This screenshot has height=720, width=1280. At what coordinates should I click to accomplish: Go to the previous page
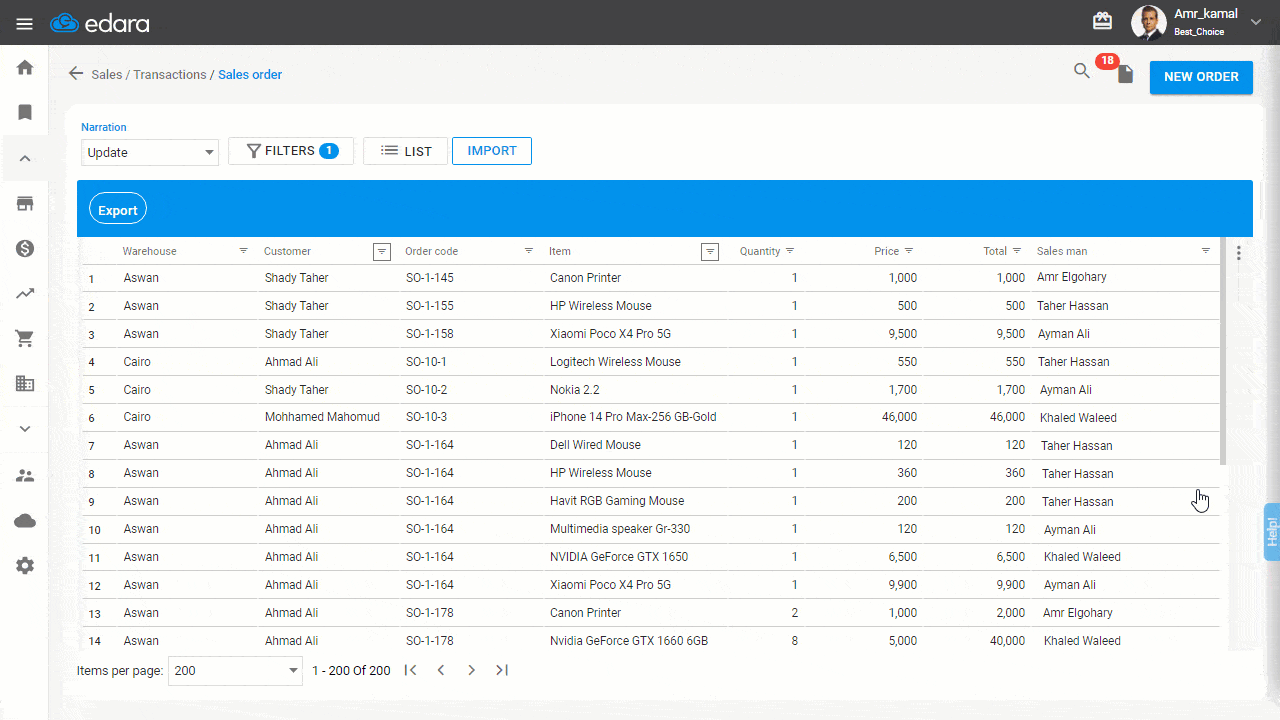tap(441, 670)
